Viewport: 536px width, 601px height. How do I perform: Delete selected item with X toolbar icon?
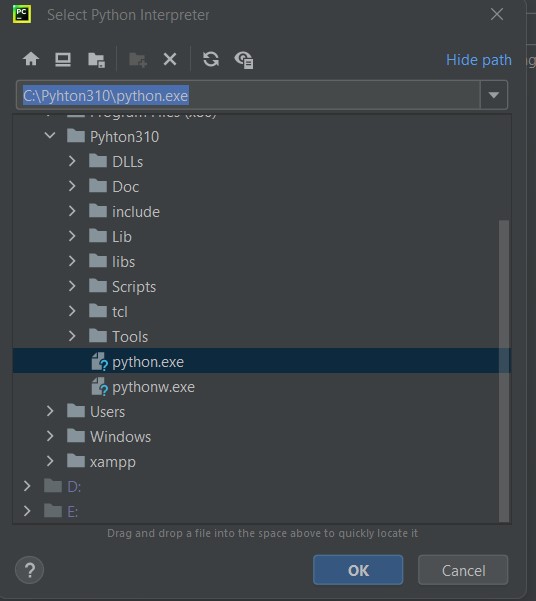pyautogui.click(x=170, y=59)
